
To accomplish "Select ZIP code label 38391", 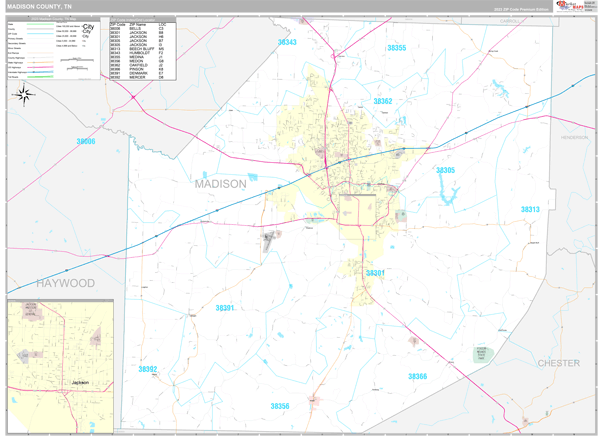I will (224, 308).
